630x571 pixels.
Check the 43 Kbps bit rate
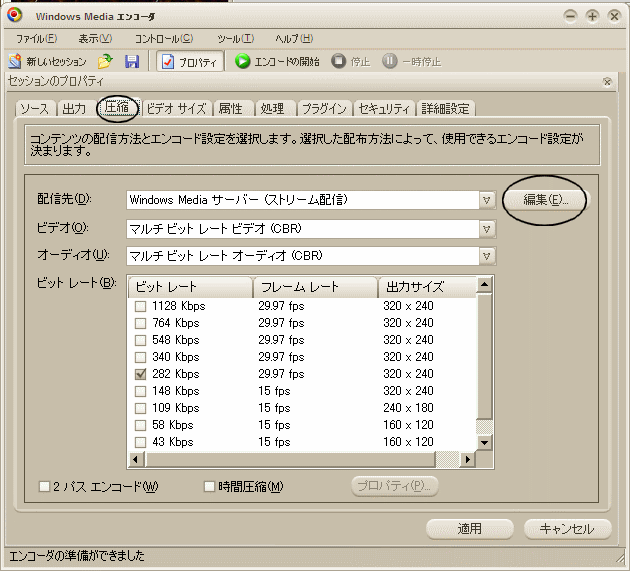click(x=141, y=442)
